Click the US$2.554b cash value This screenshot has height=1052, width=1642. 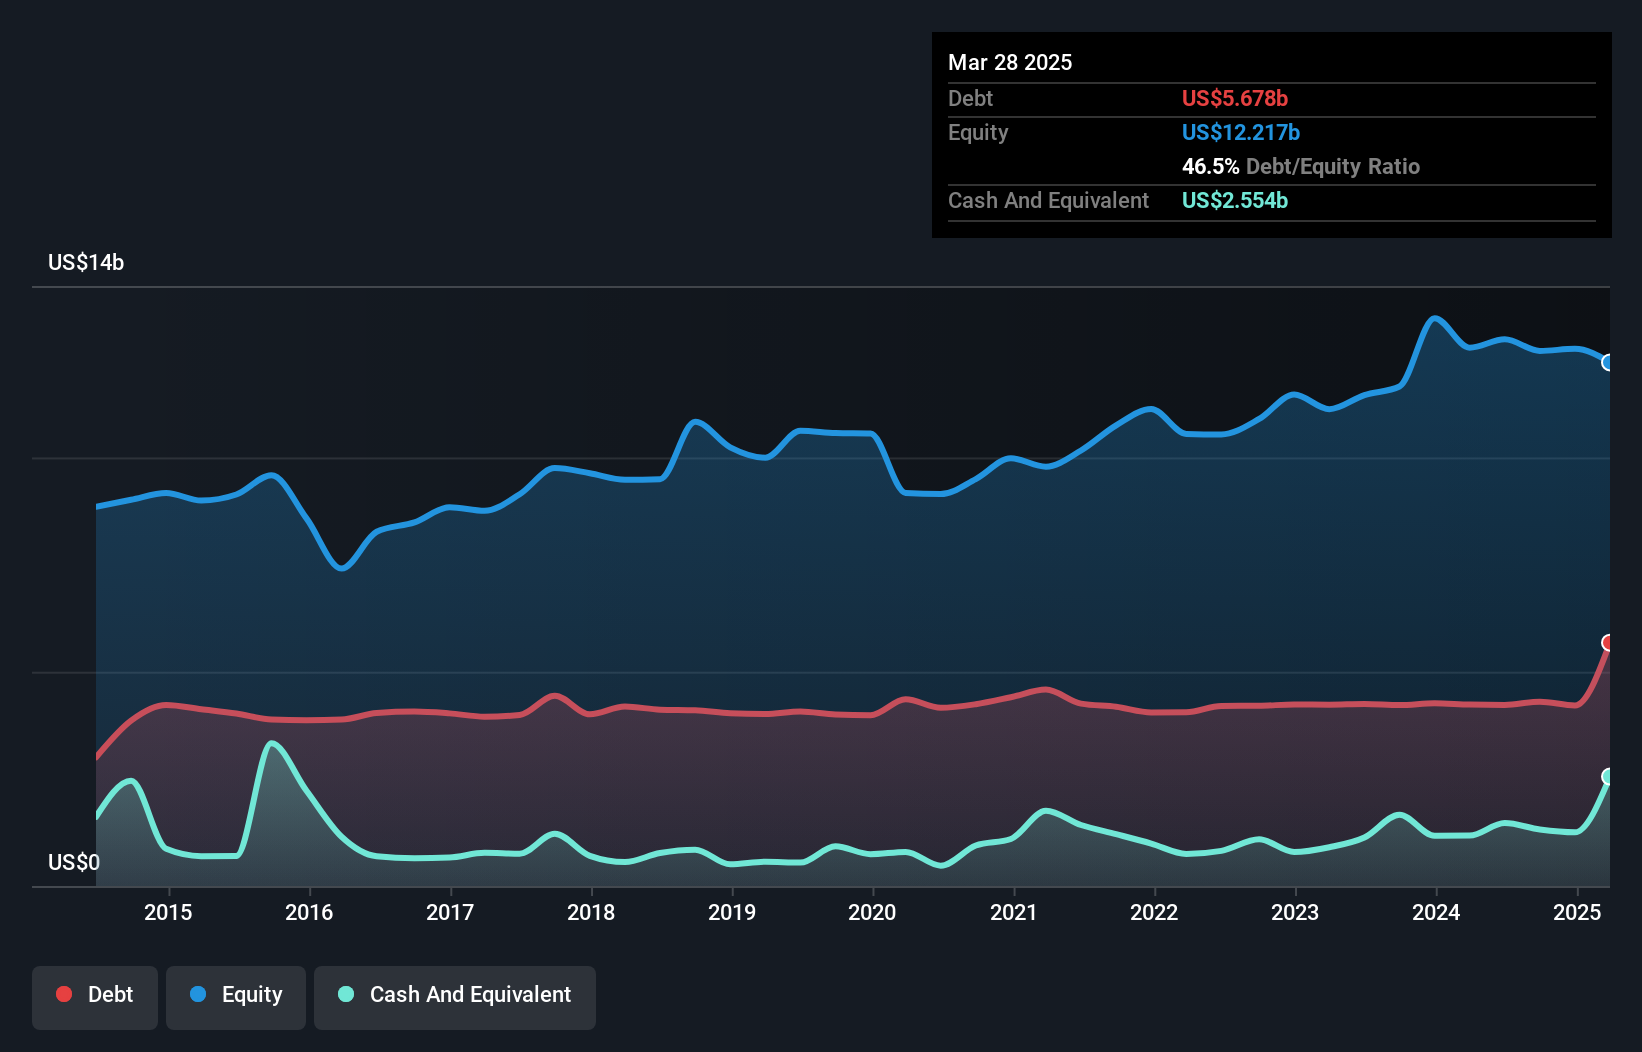coord(1235,200)
